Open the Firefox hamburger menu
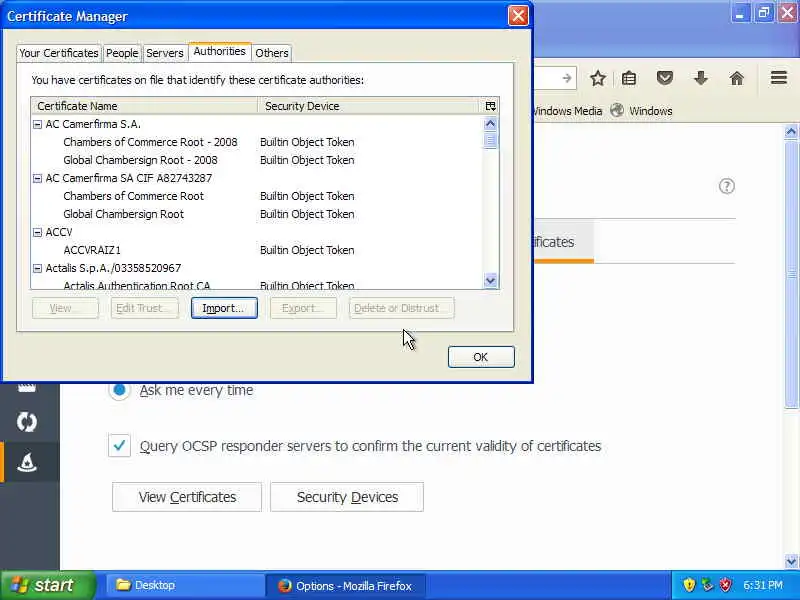800x600 pixels. [779, 78]
